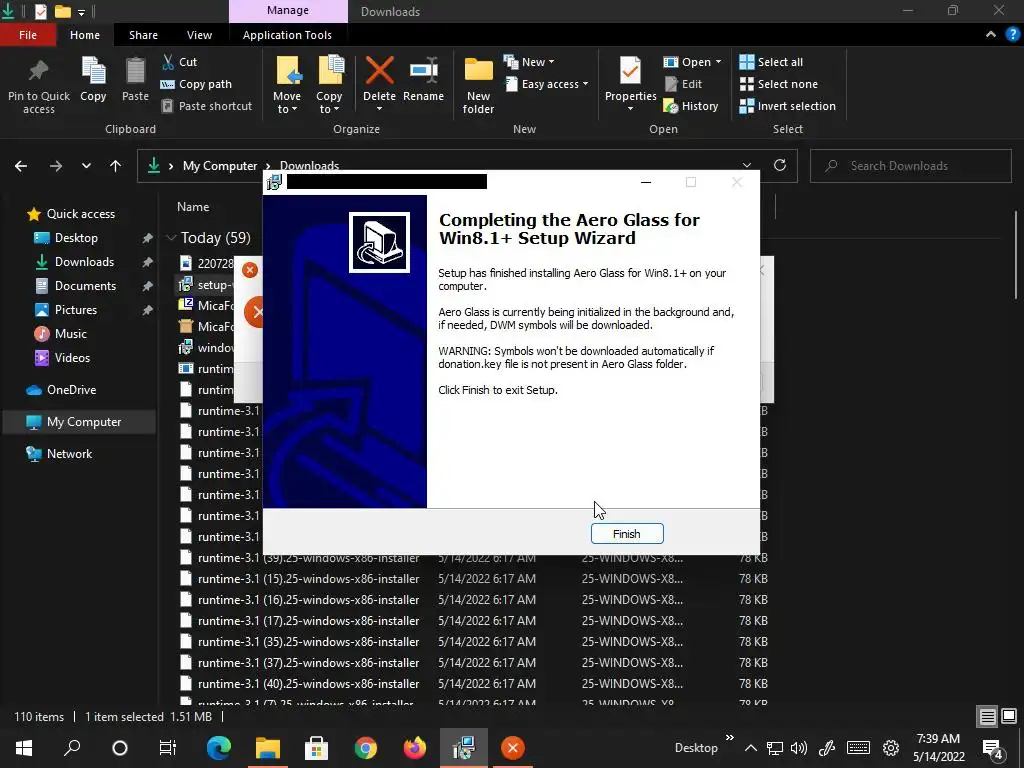Click the Rename ribbon icon

click(x=423, y=80)
